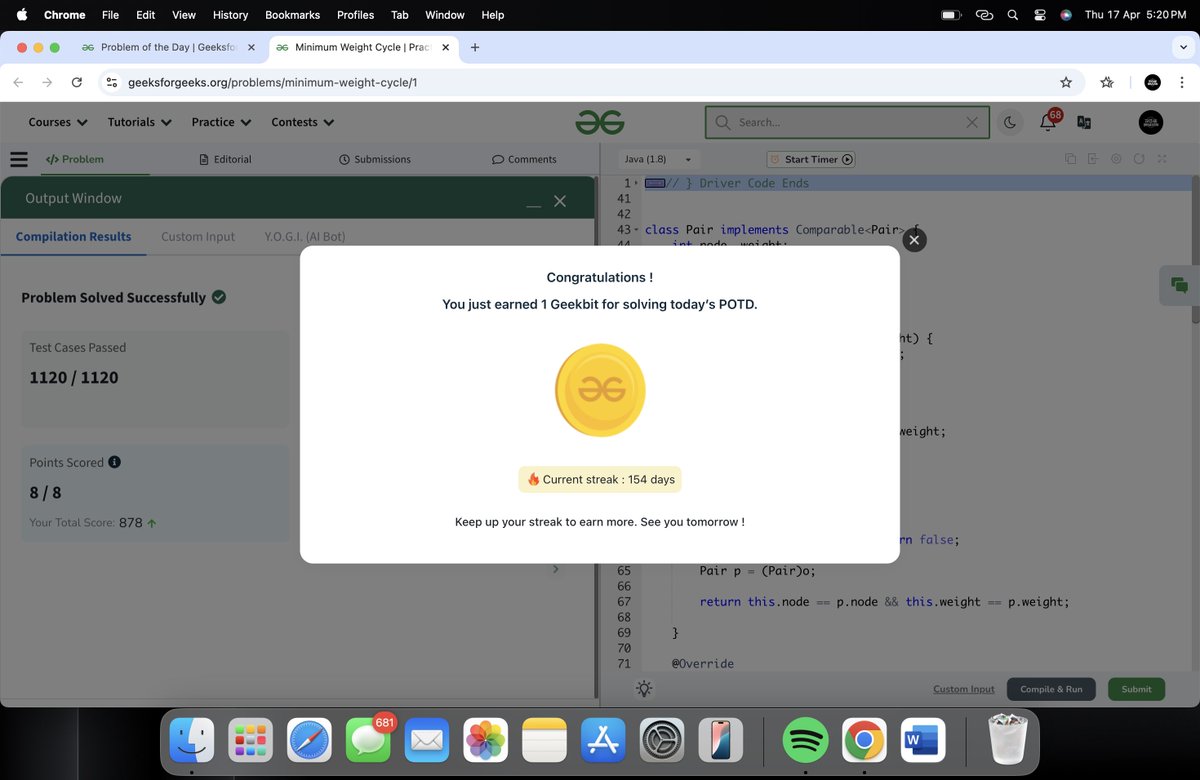1200x780 pixels.
Task: Open Finder from the Dock
Action: coord(192,741)
